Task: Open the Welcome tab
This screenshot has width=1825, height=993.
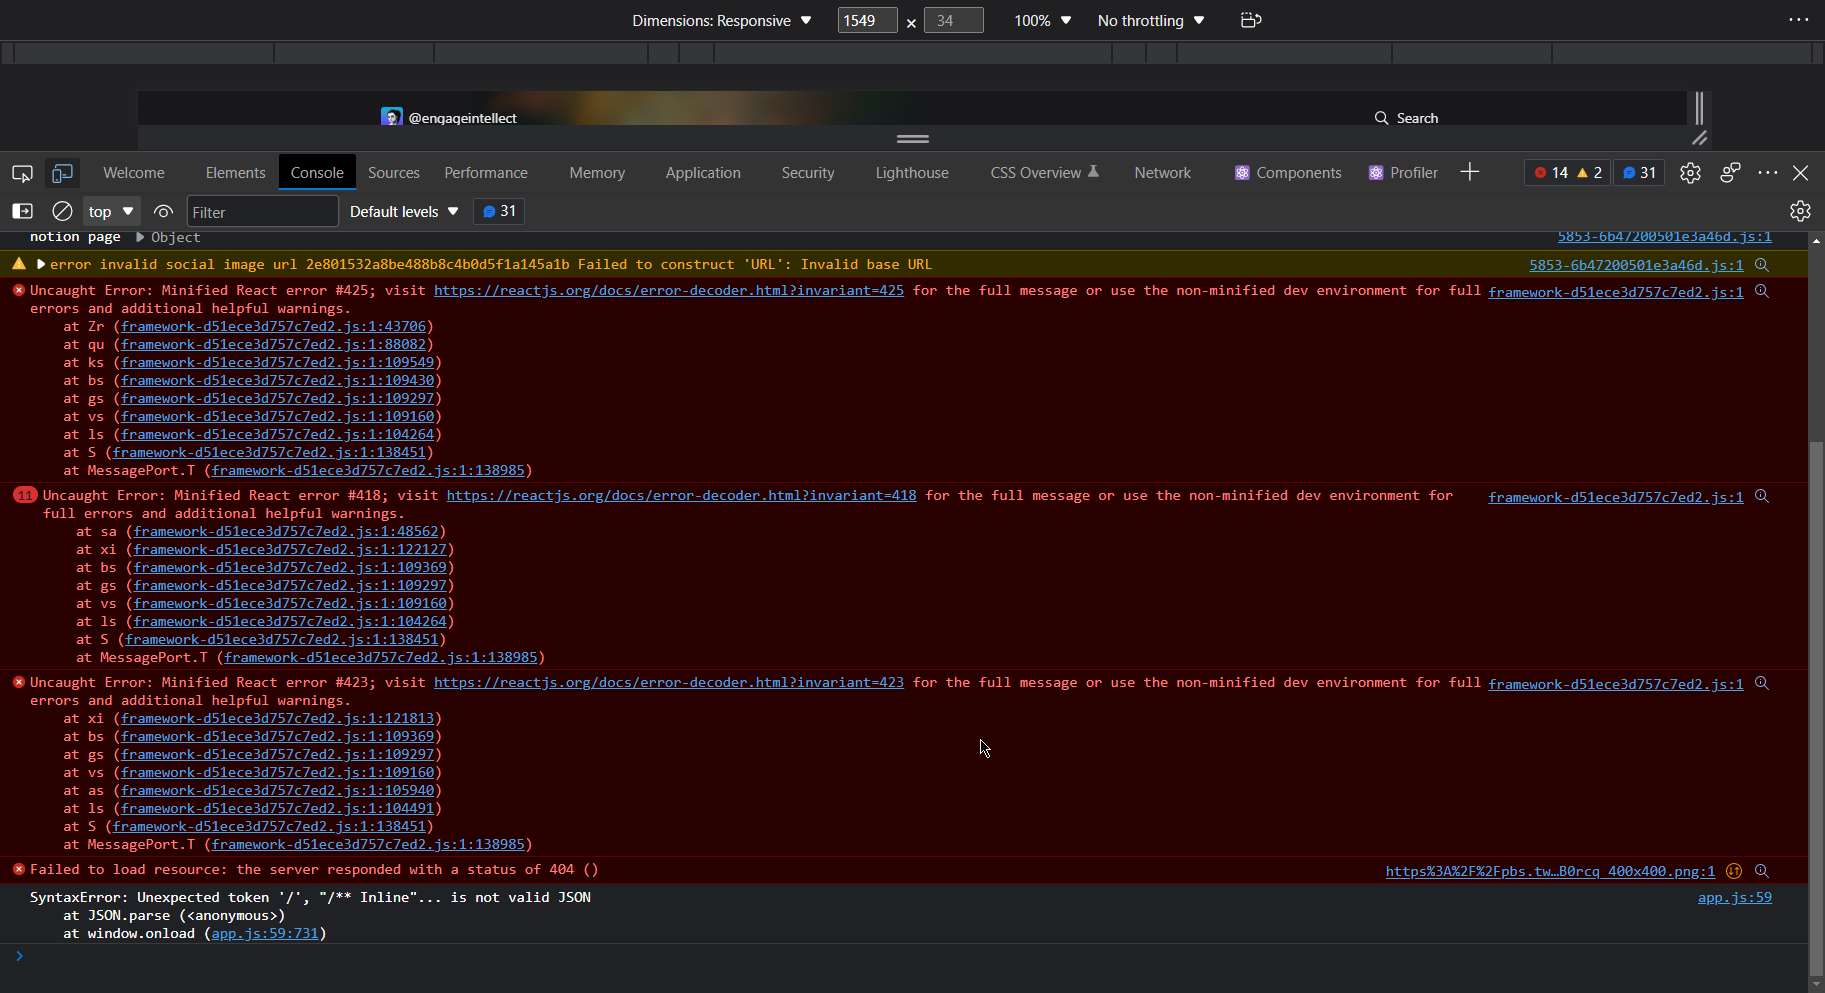Action: [x=134, y=173]
